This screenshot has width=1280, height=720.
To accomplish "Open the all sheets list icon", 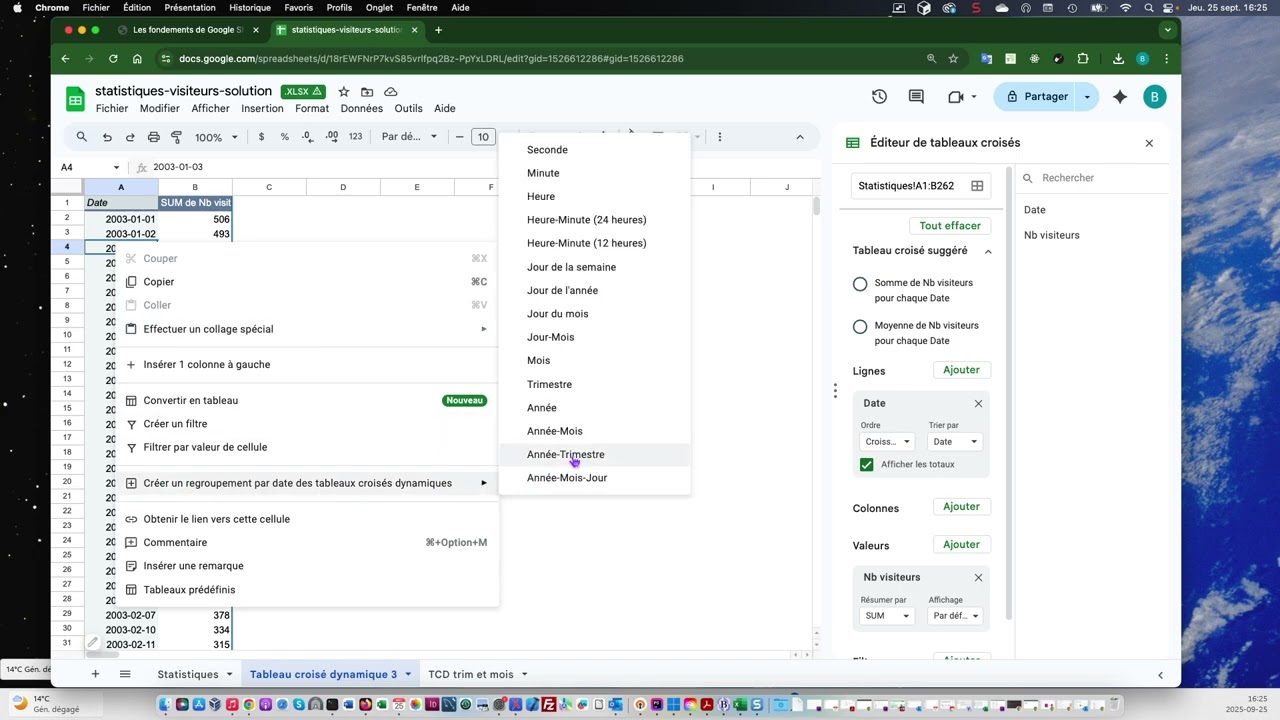I will tap(125, 674).
